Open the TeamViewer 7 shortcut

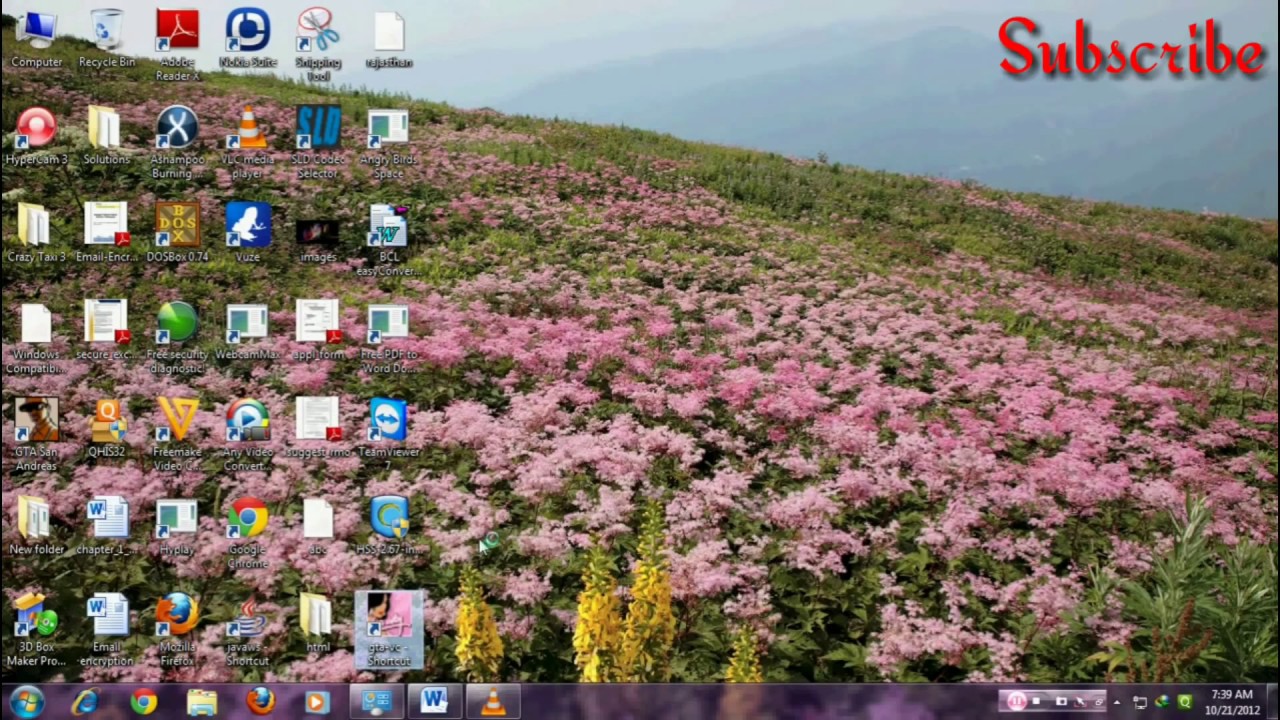388,434
